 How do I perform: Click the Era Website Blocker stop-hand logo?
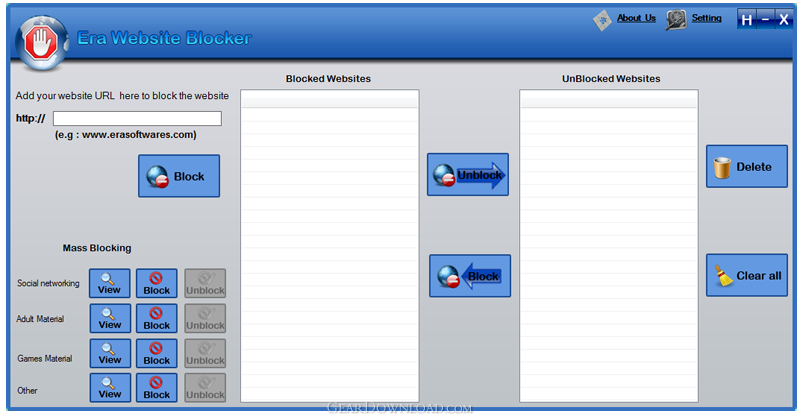pos(42,43)
